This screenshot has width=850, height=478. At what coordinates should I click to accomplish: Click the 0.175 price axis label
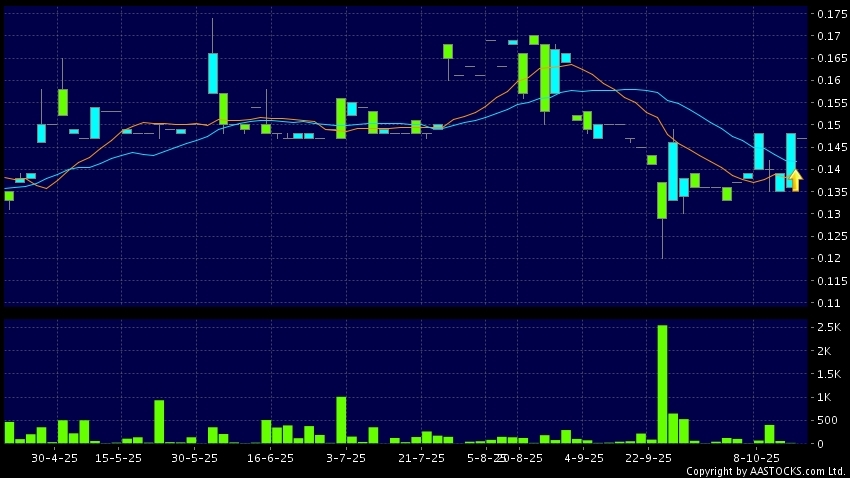pos(832,15)
